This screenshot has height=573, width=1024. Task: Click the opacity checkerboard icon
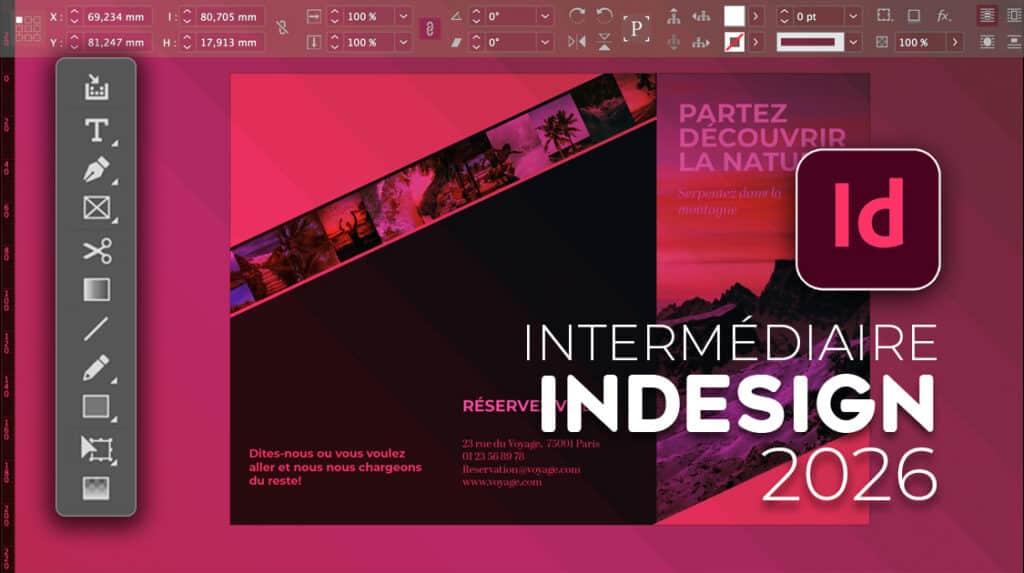click(882, 42)
